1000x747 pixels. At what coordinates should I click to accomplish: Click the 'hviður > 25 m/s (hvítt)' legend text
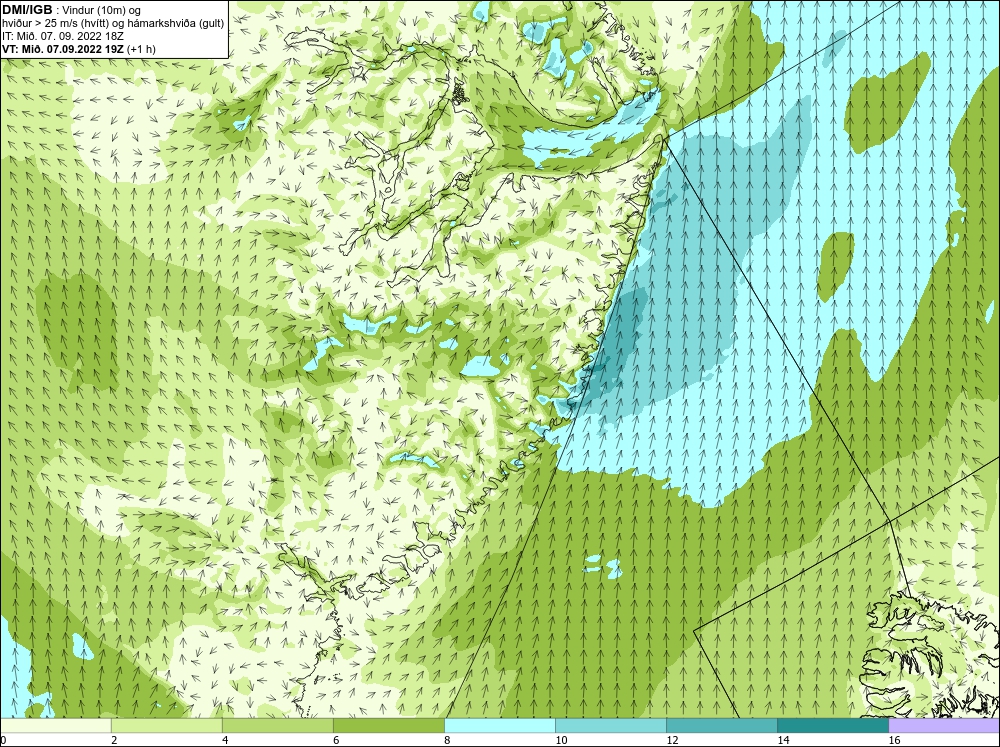click(57, 24)
